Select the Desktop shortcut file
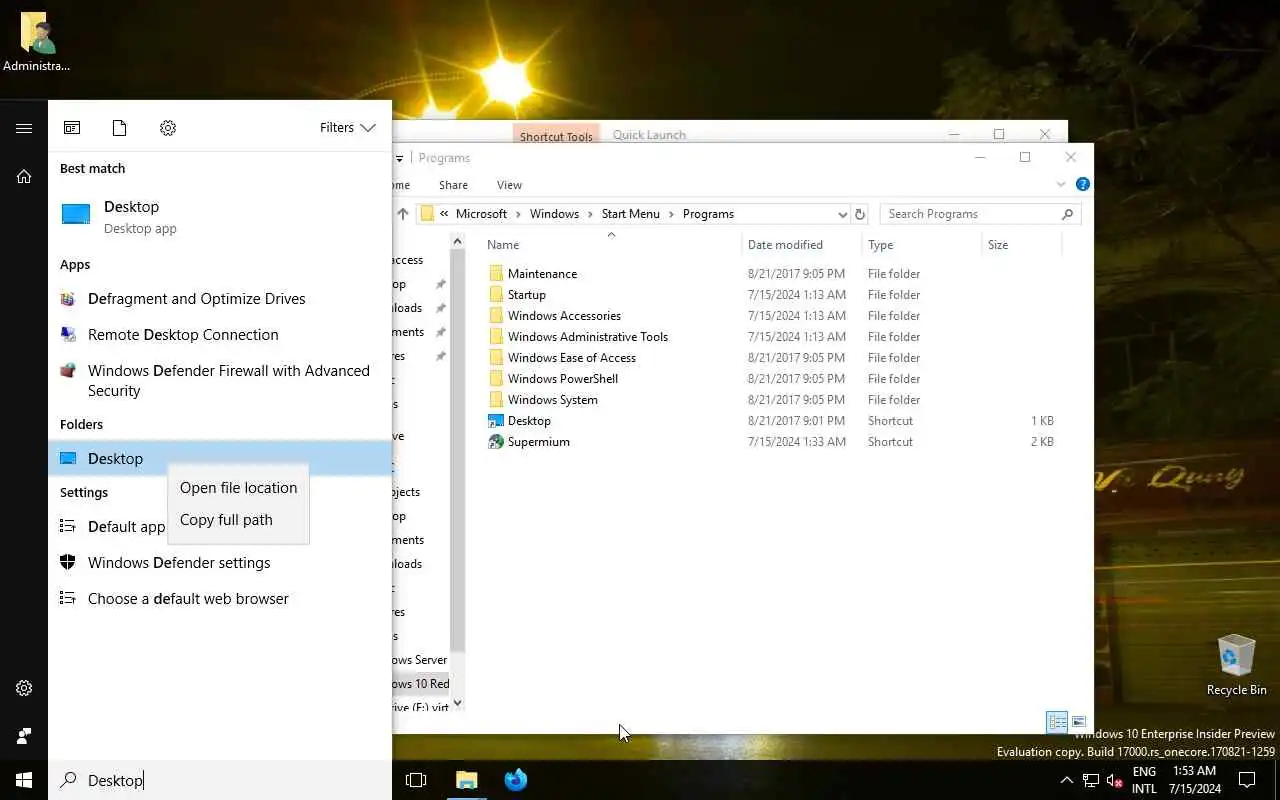 529,421
